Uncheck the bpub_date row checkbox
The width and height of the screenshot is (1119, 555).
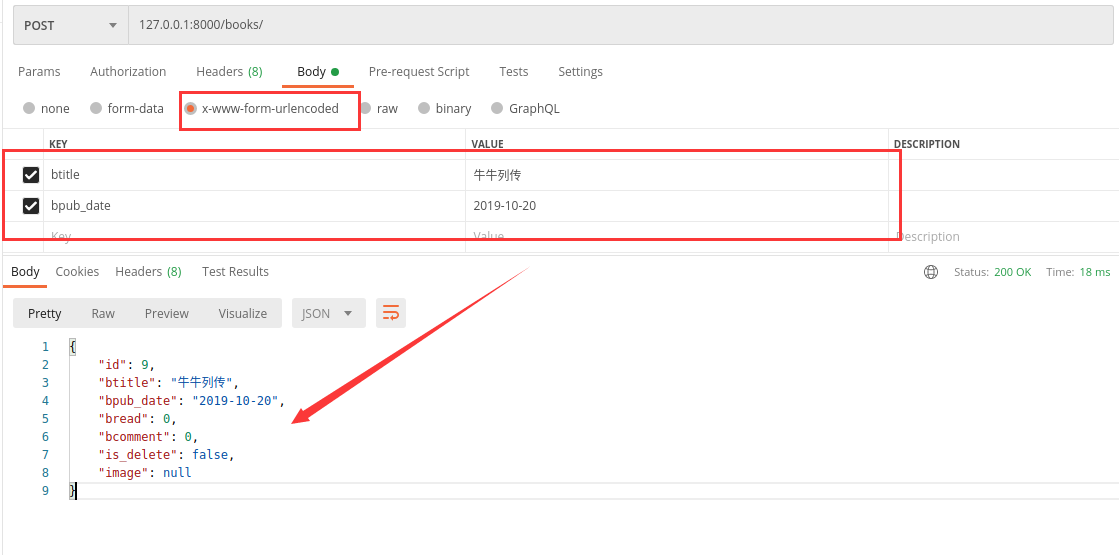(31, 206)
